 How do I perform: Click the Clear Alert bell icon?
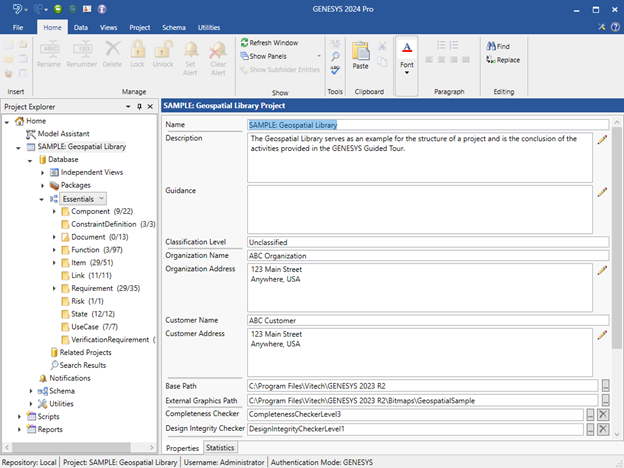(x=218, y=50)
